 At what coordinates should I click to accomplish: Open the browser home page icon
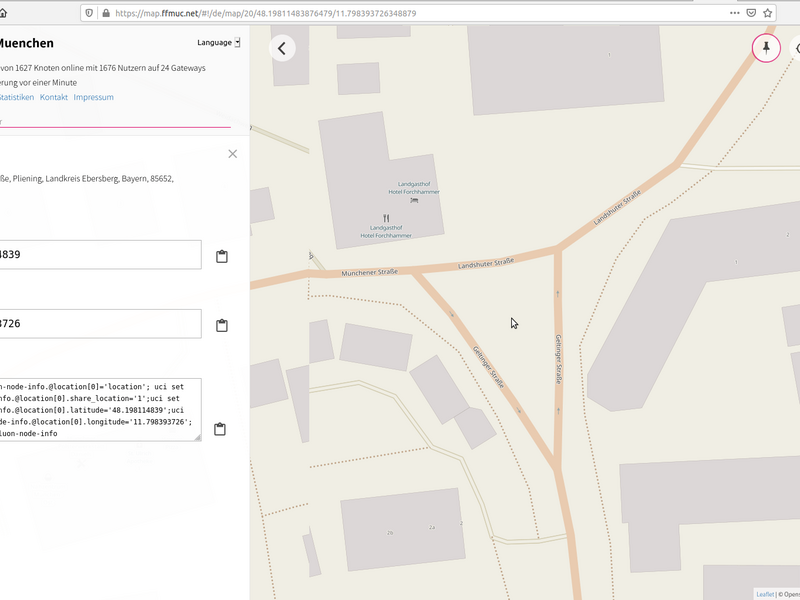(x=3, y=13)
